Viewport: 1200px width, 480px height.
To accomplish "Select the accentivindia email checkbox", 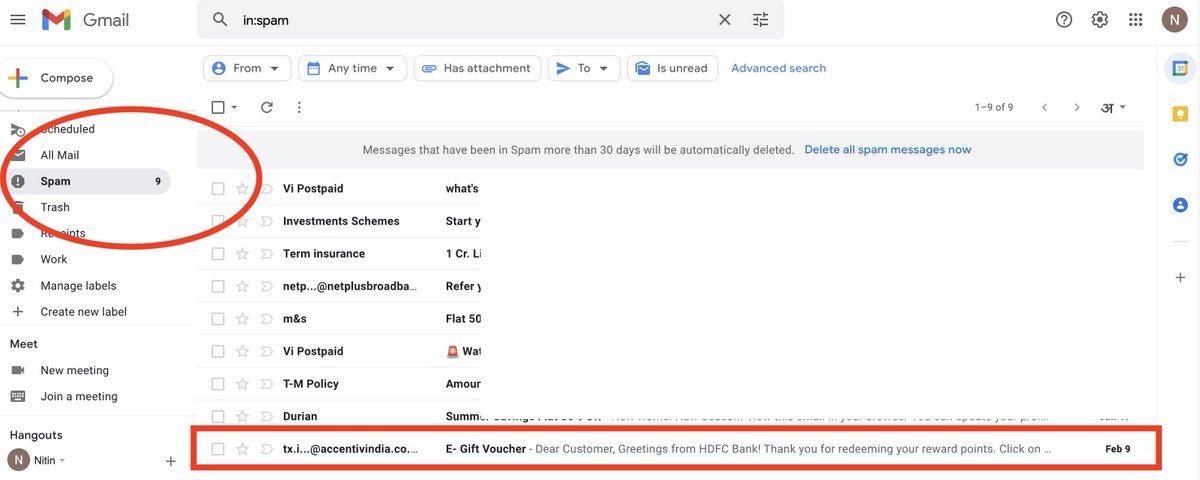I will (x=218, y=449).
